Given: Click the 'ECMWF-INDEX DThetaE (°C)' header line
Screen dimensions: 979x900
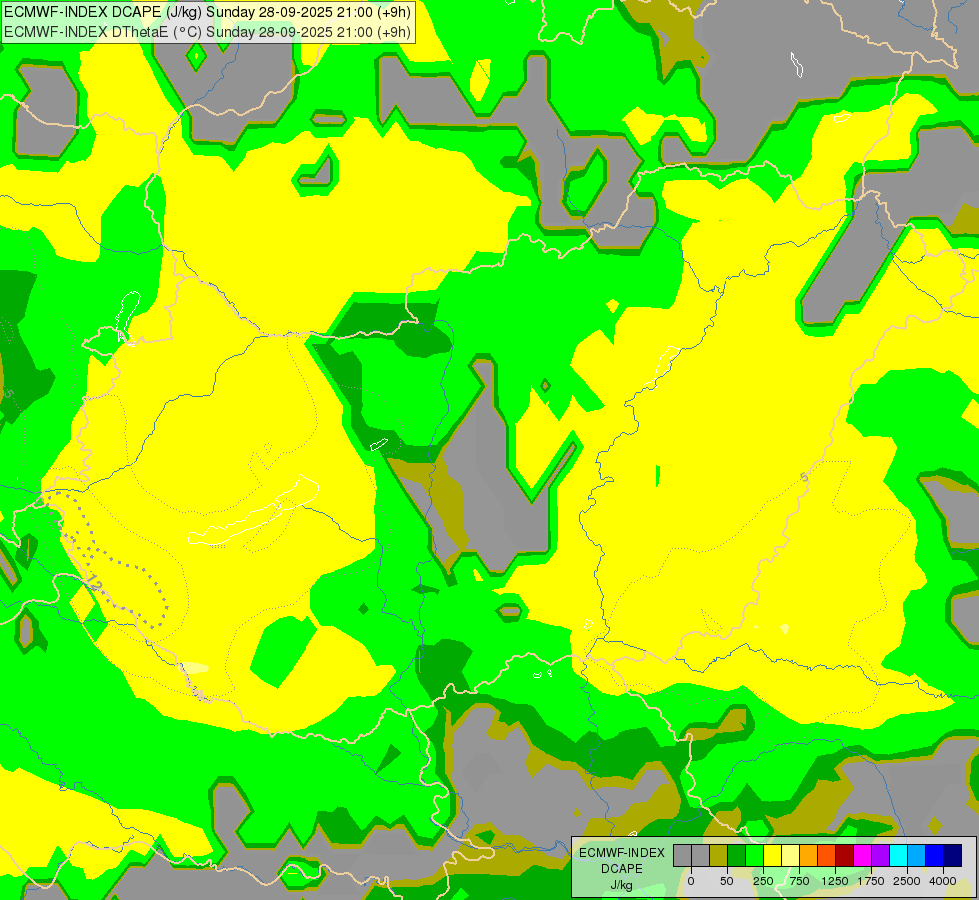Looking at the screenshot, I should point(207,32).
